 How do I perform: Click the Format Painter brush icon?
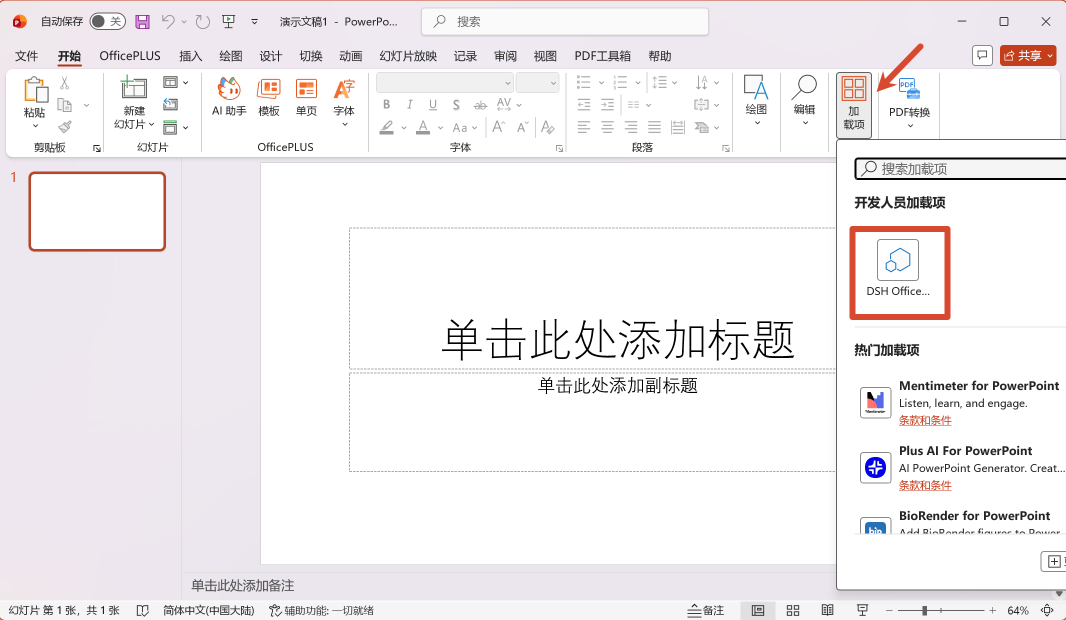(x=65, y=126)
